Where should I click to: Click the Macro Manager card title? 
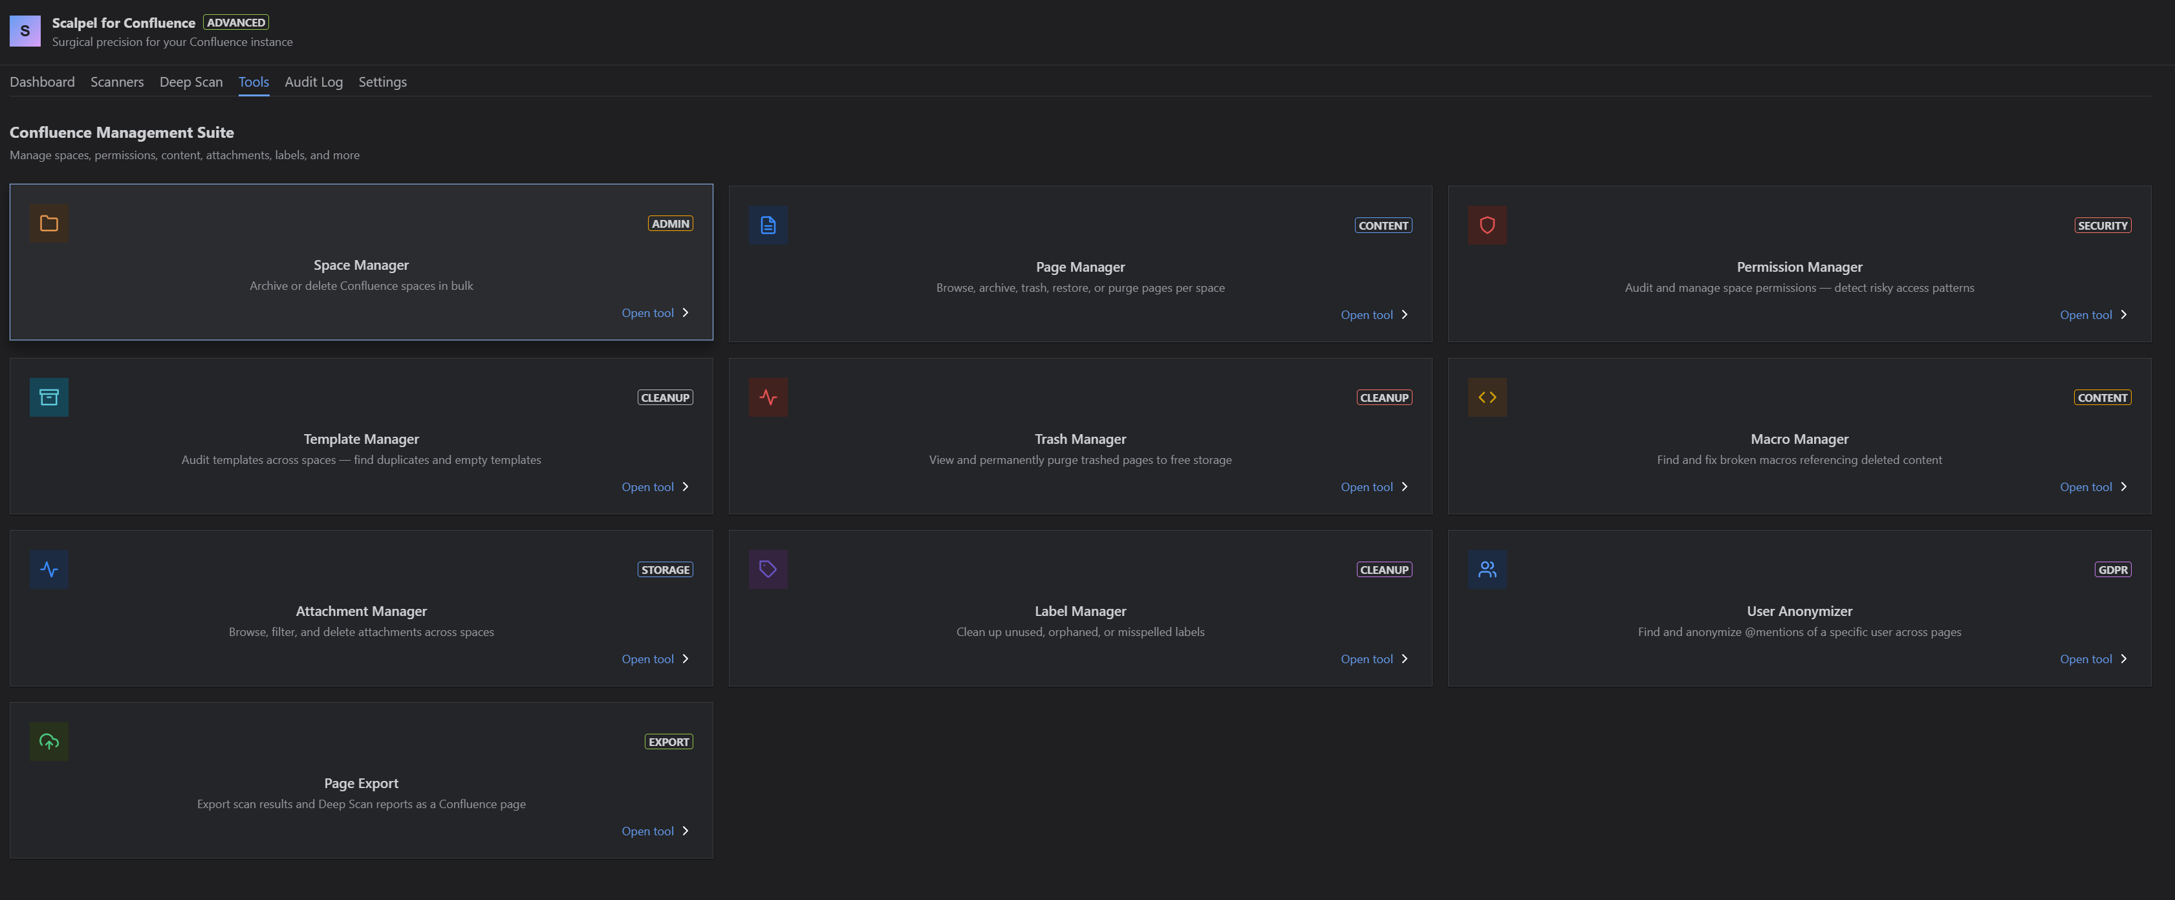[1799, 439]
